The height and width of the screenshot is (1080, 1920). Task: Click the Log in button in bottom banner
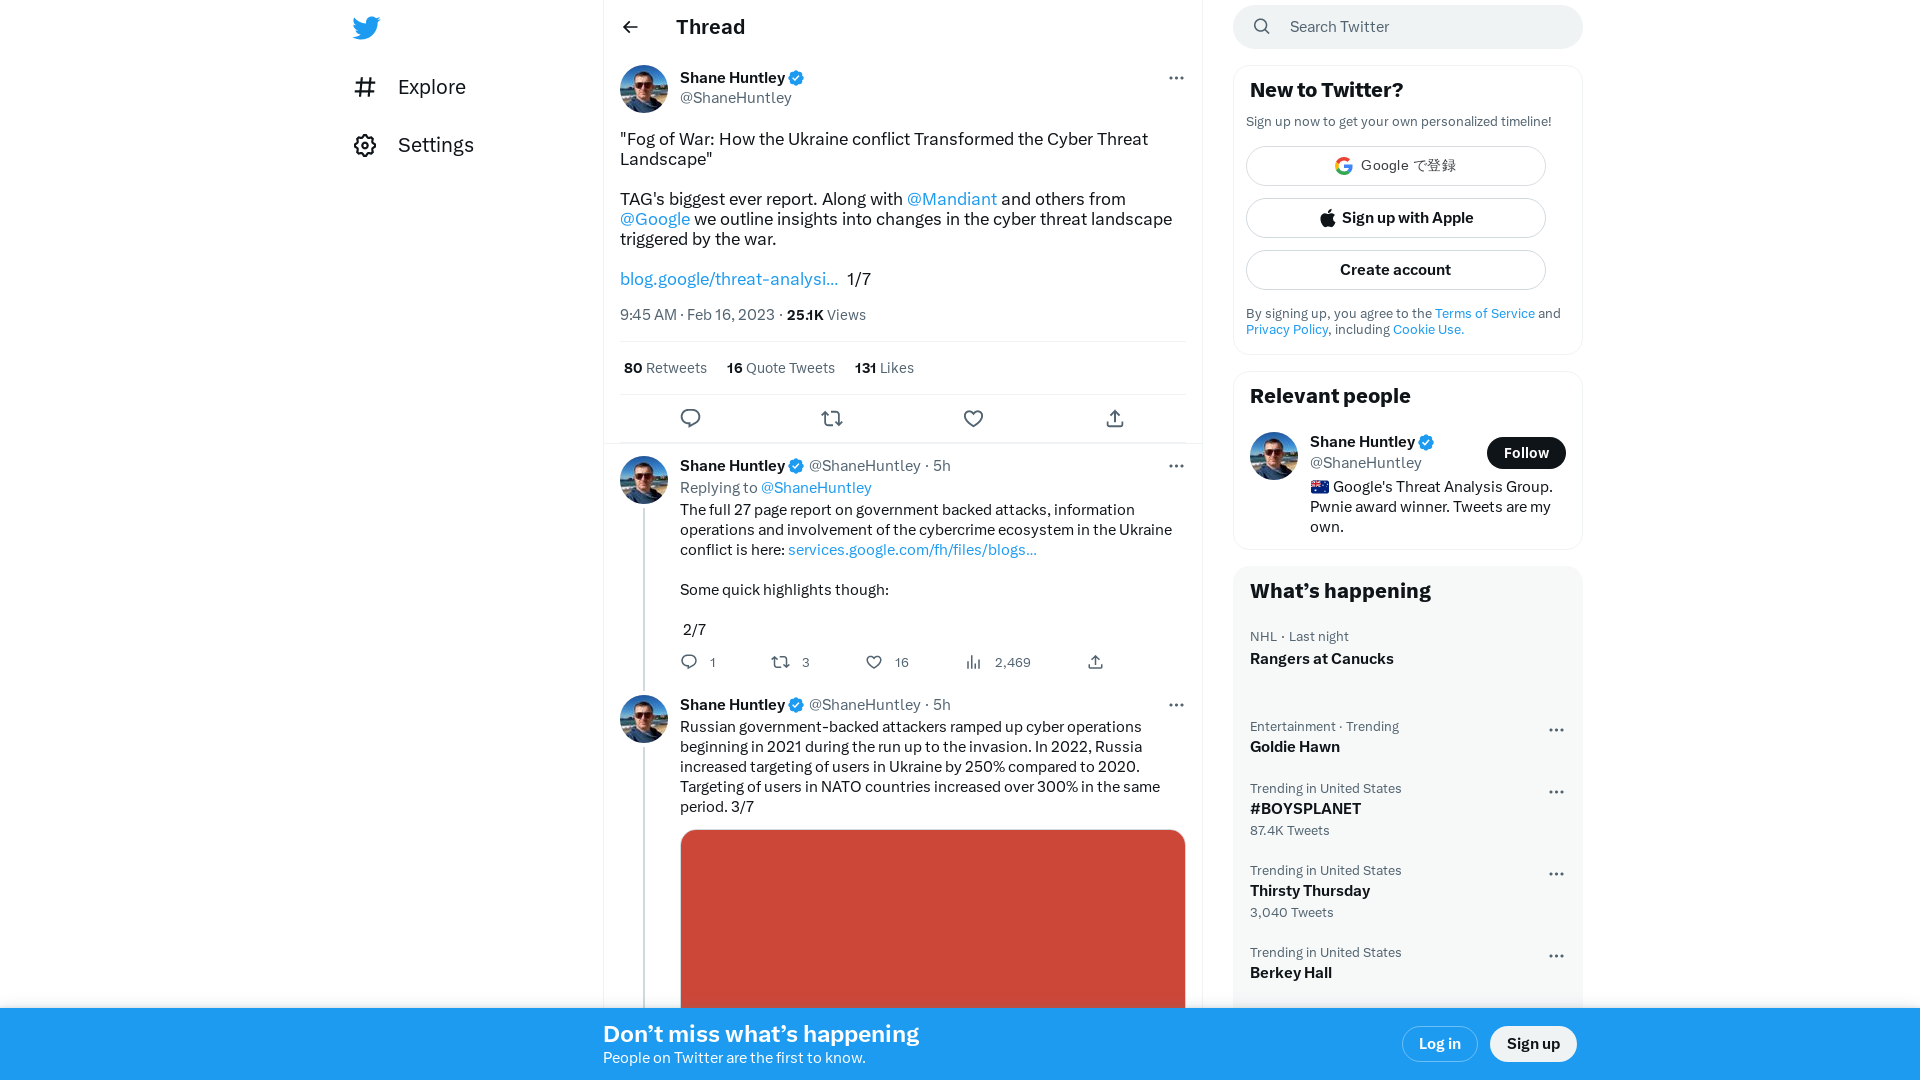1439,1043
